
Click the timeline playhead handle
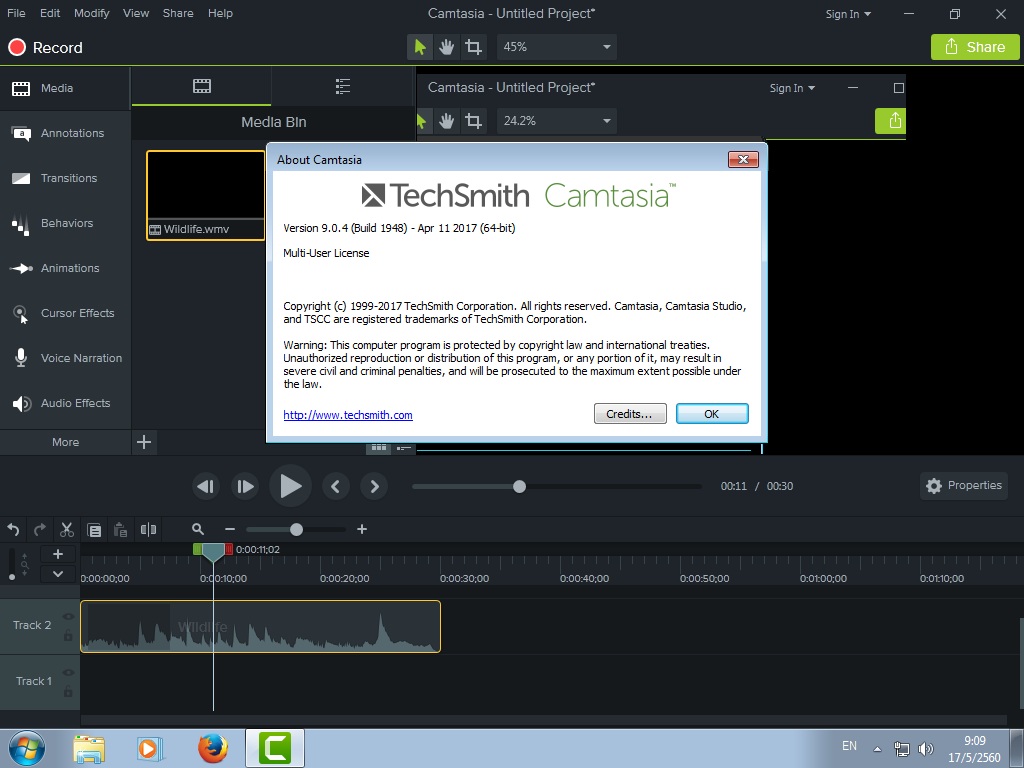tap(213, 552)
